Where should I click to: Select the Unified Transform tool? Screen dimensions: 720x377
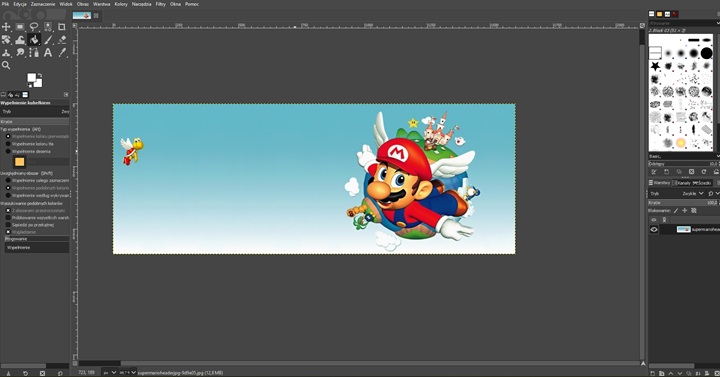[x=6, y=40]
